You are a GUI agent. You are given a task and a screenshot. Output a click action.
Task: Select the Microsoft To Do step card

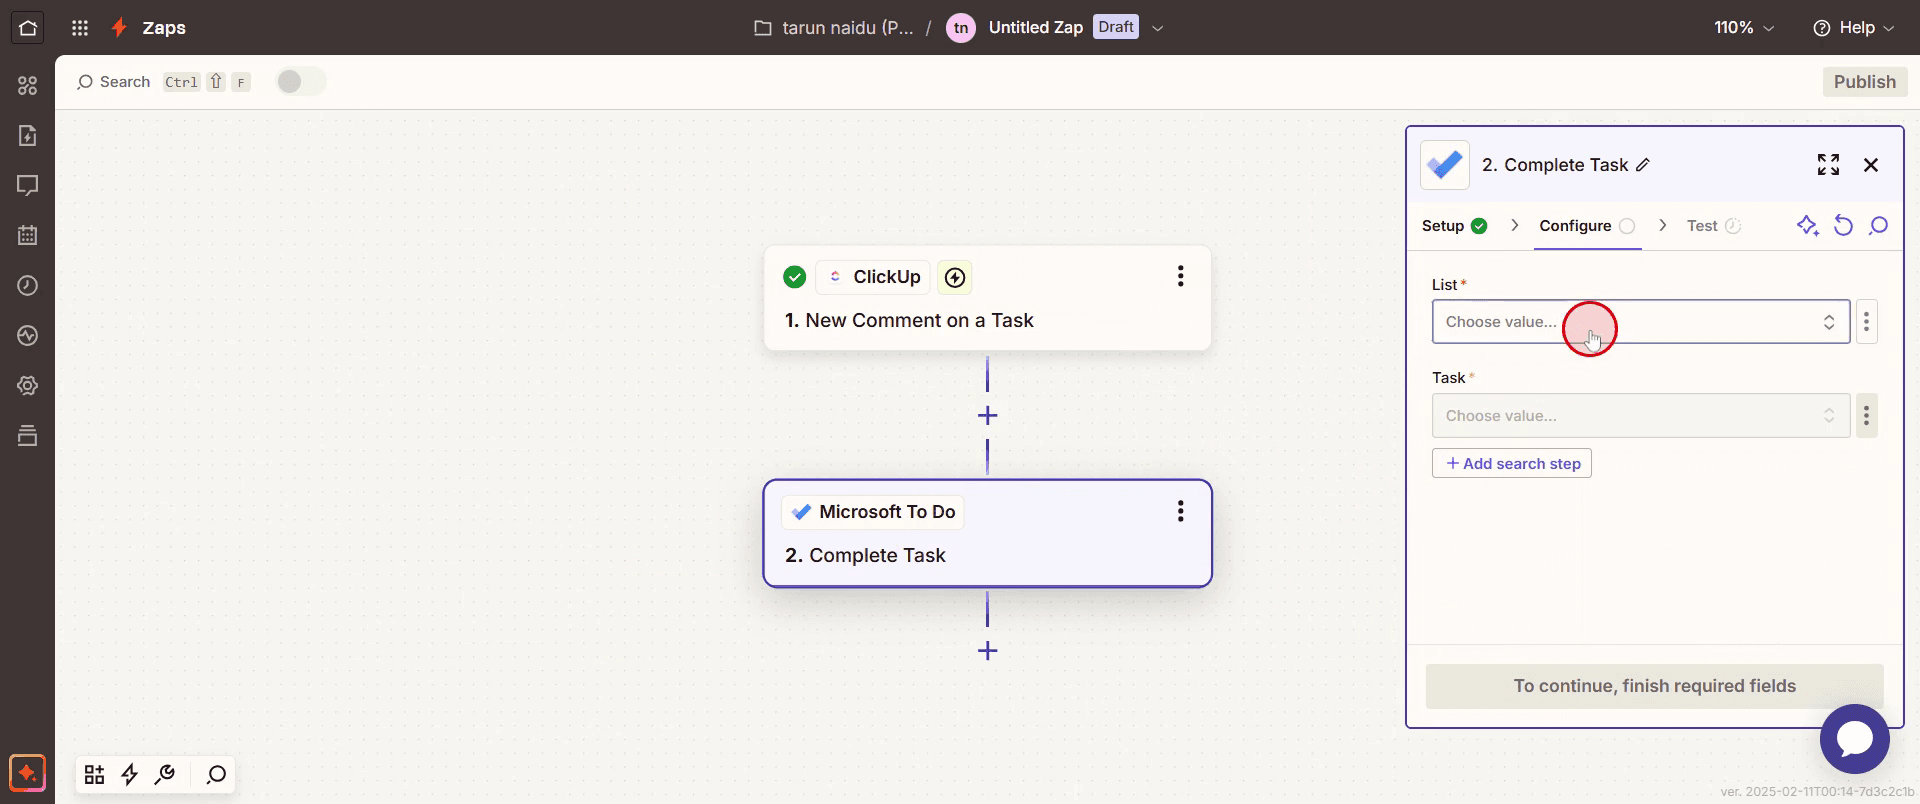(x=987, y=534)
